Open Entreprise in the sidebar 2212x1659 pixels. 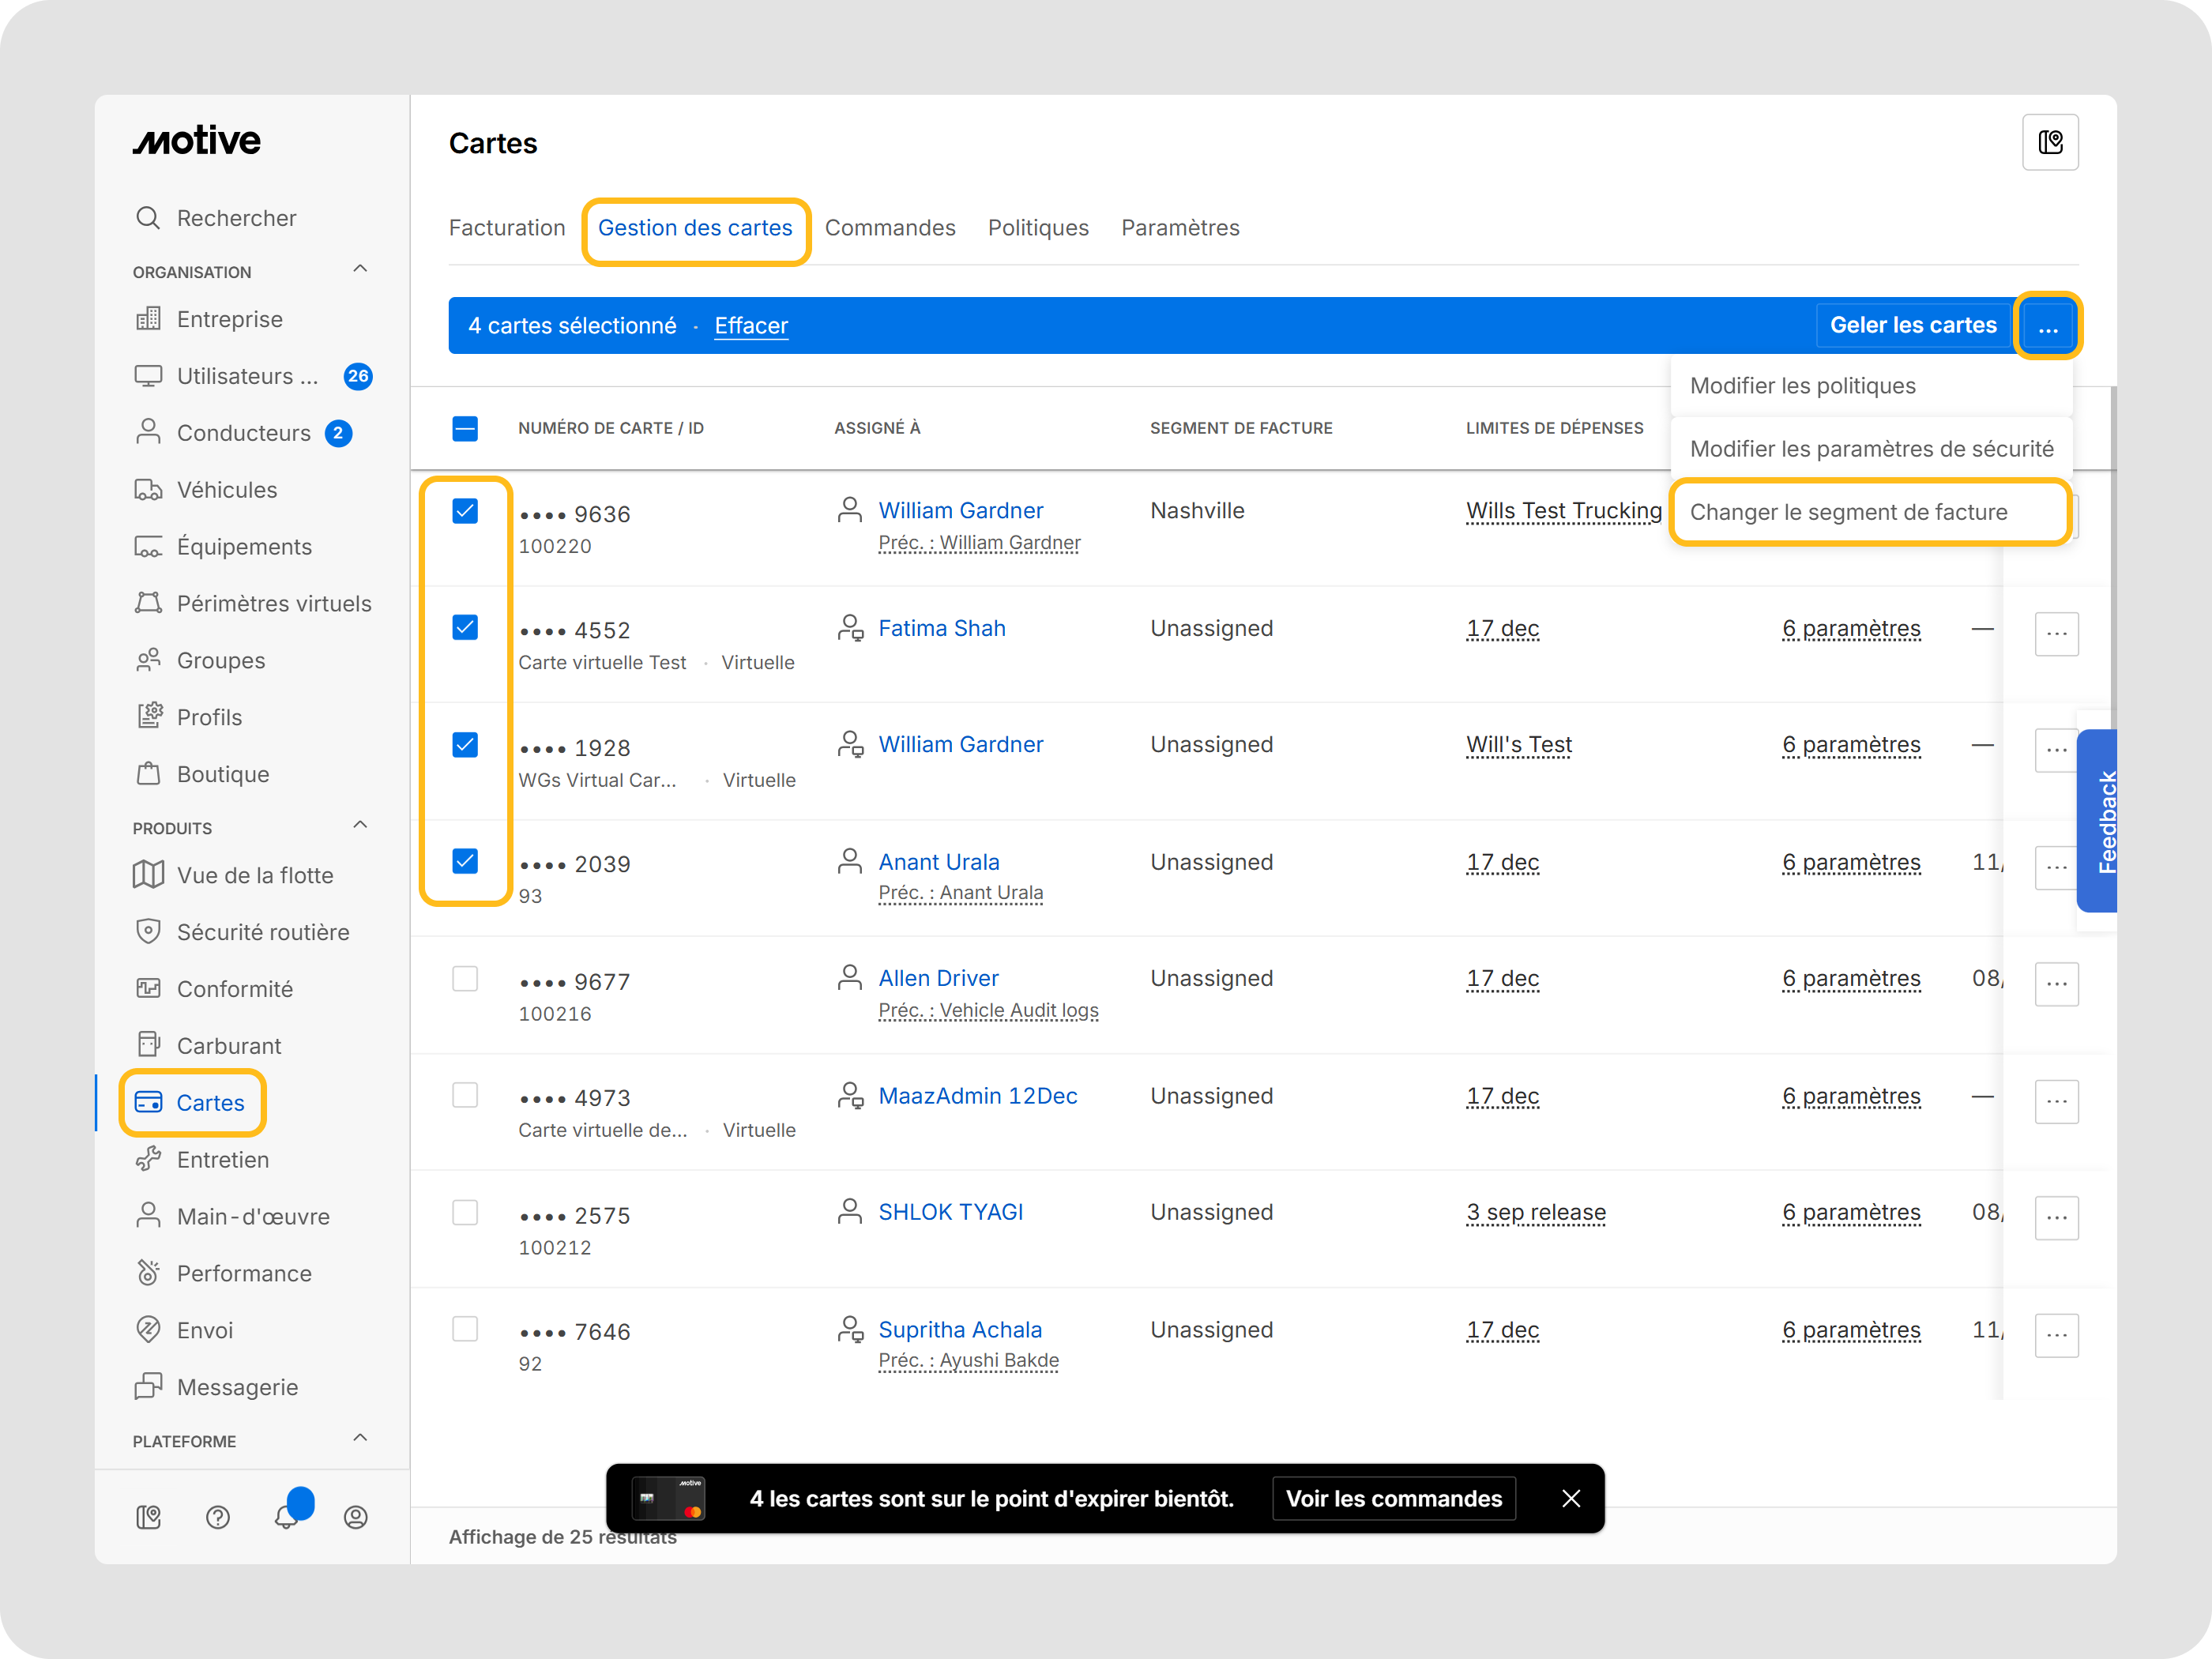click(209, 319)
